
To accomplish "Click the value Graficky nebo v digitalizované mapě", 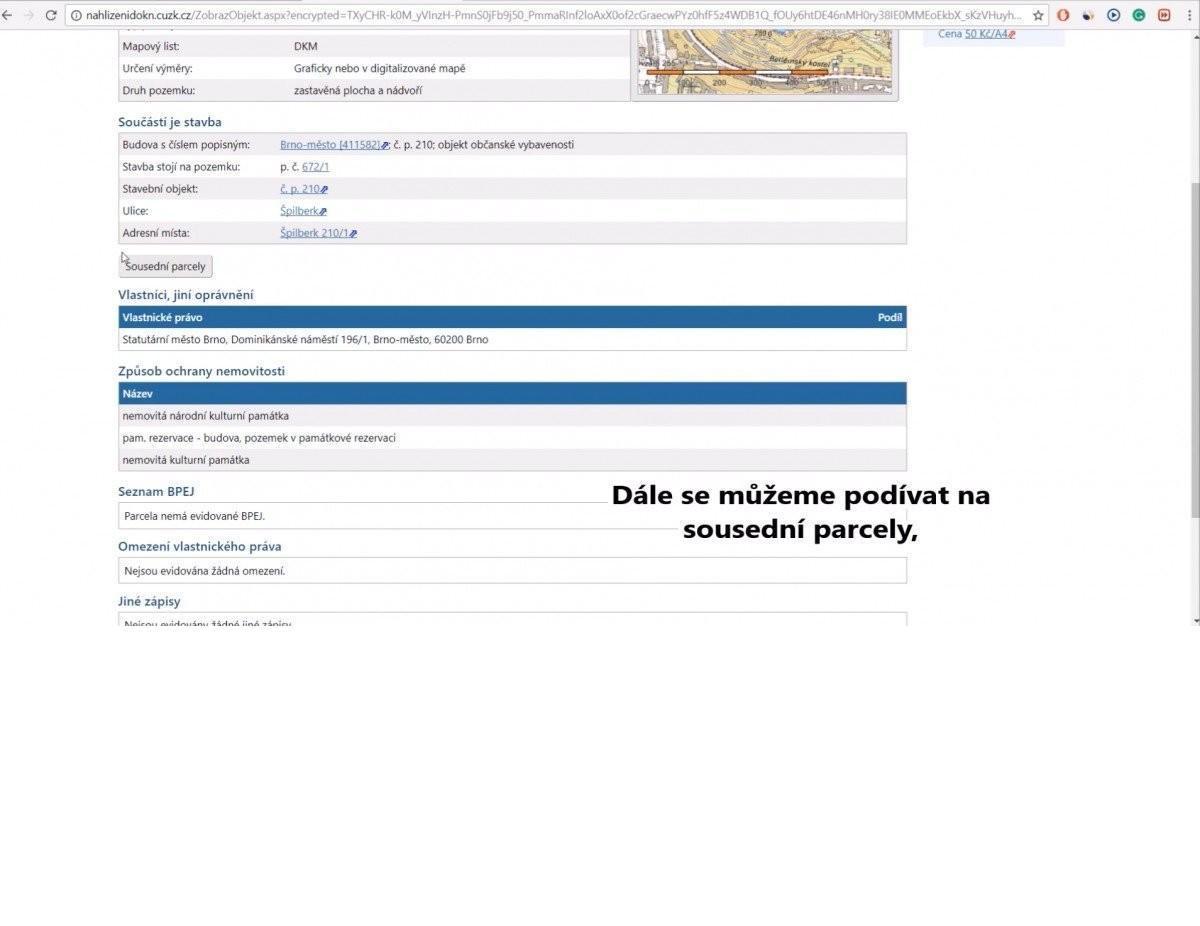I will click(x=380, y=69).
